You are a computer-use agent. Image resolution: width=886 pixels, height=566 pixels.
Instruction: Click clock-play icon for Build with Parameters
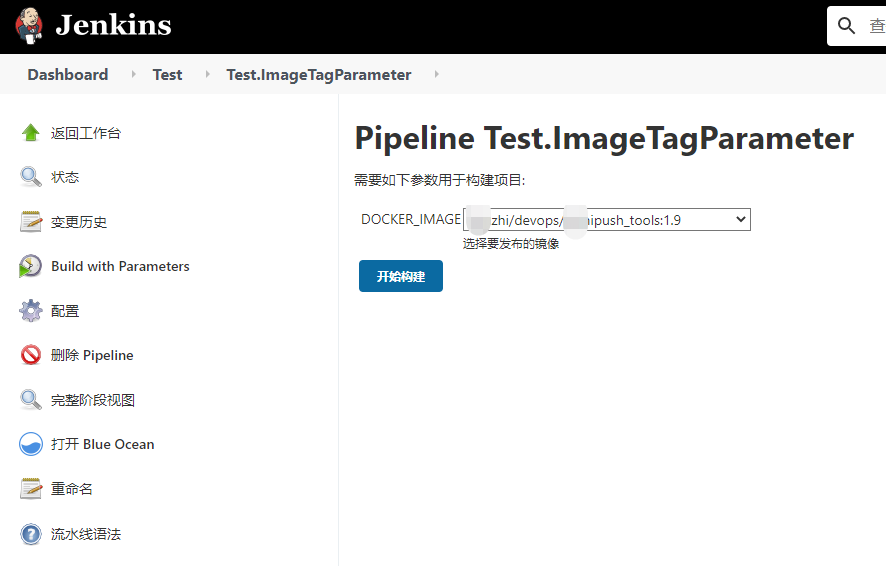point(31,266)
